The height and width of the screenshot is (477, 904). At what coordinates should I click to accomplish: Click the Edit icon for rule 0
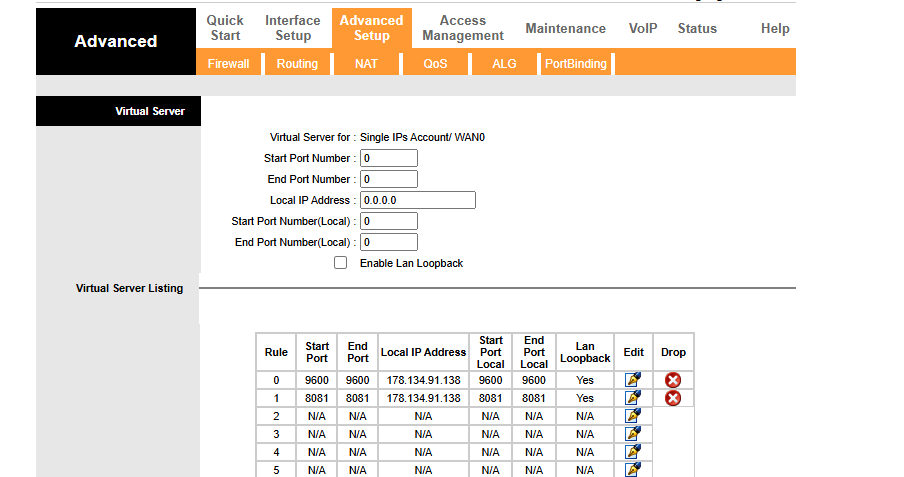(632, 380)
